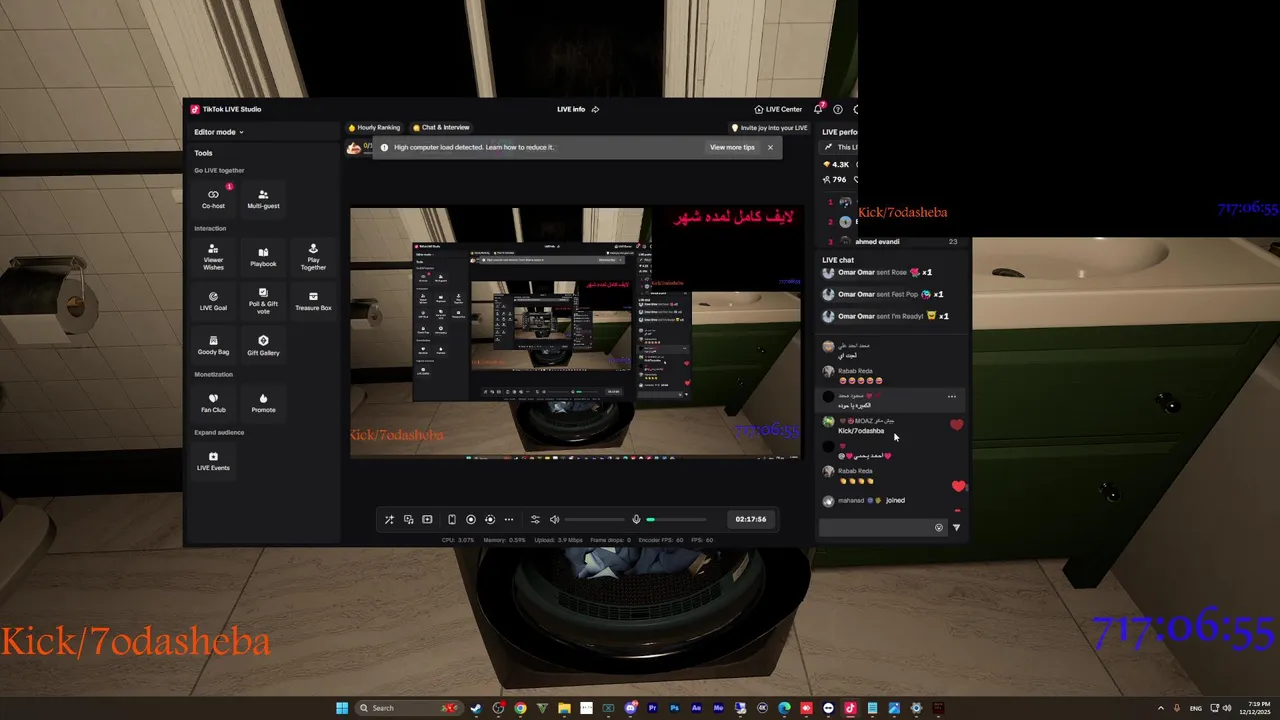The height and width of the screenshot is (720, 1280).
Task: Open Microsoft Edge from the taskbar
Action: coord(784,708)
